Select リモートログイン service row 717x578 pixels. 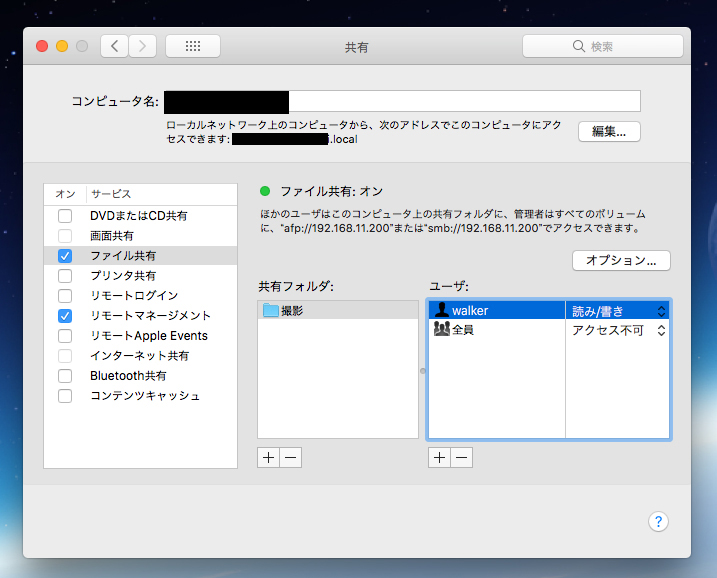pos(134,296)
